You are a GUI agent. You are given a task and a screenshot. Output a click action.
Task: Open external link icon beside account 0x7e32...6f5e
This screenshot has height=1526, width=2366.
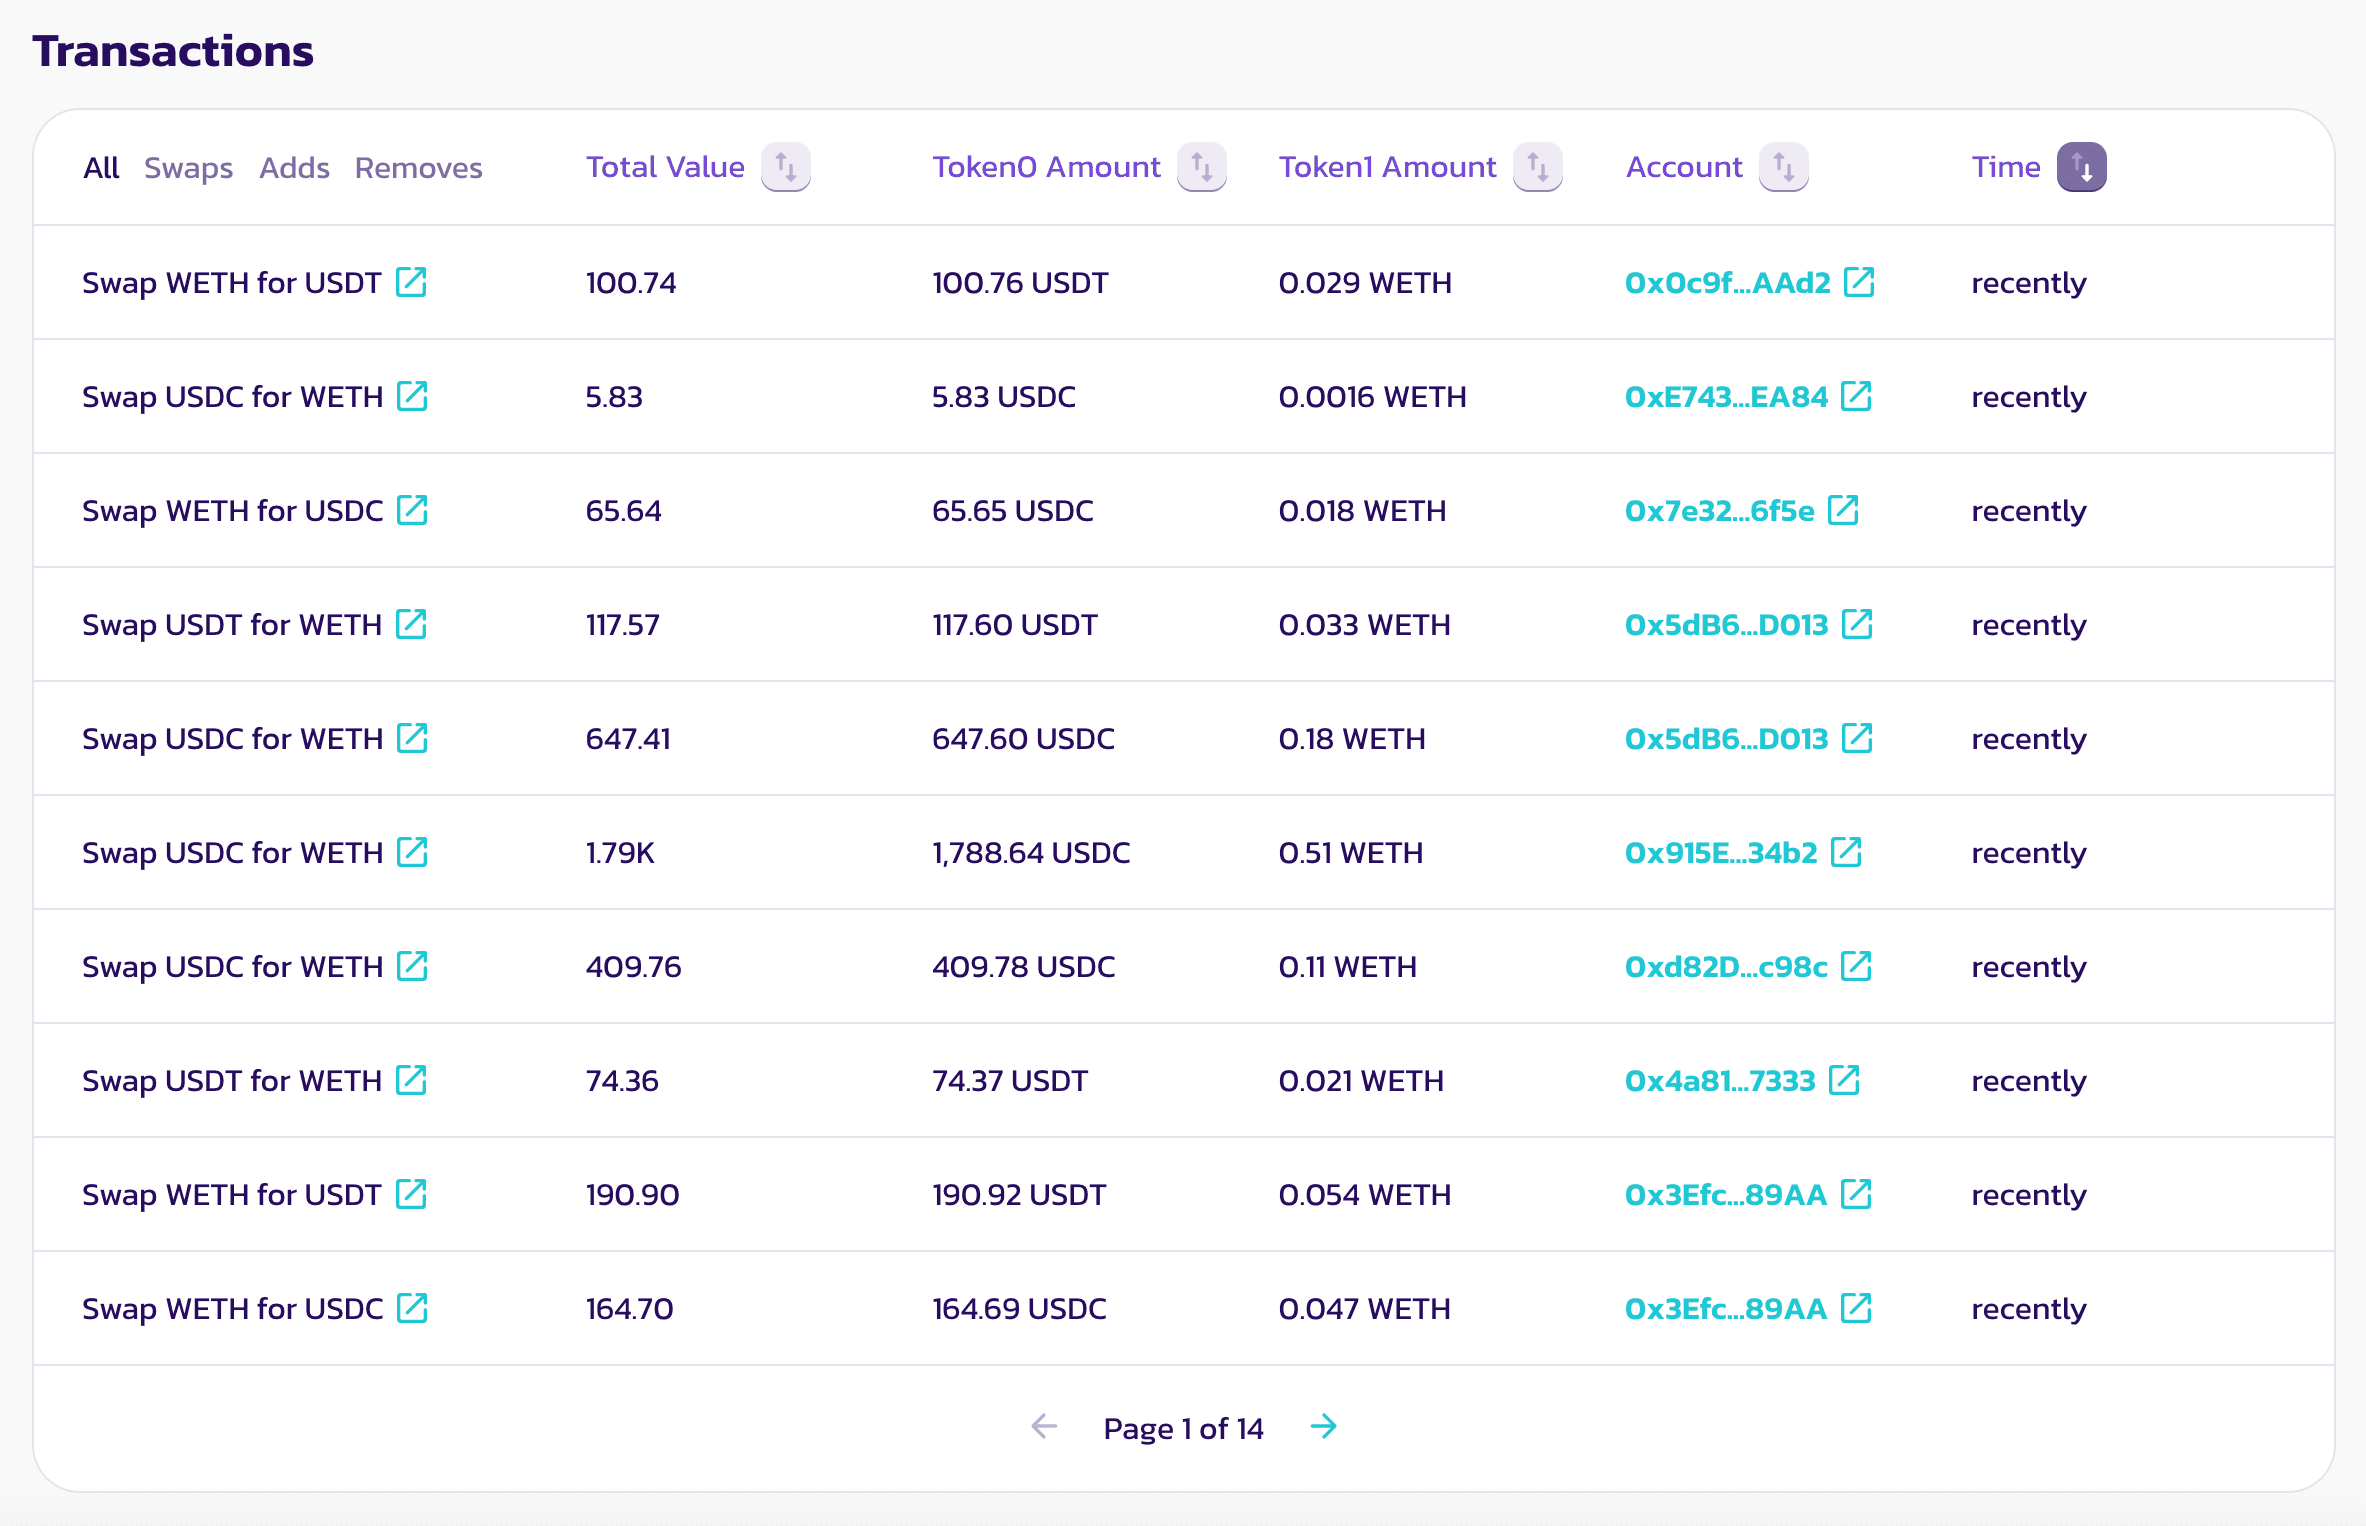pos(1843,511)
